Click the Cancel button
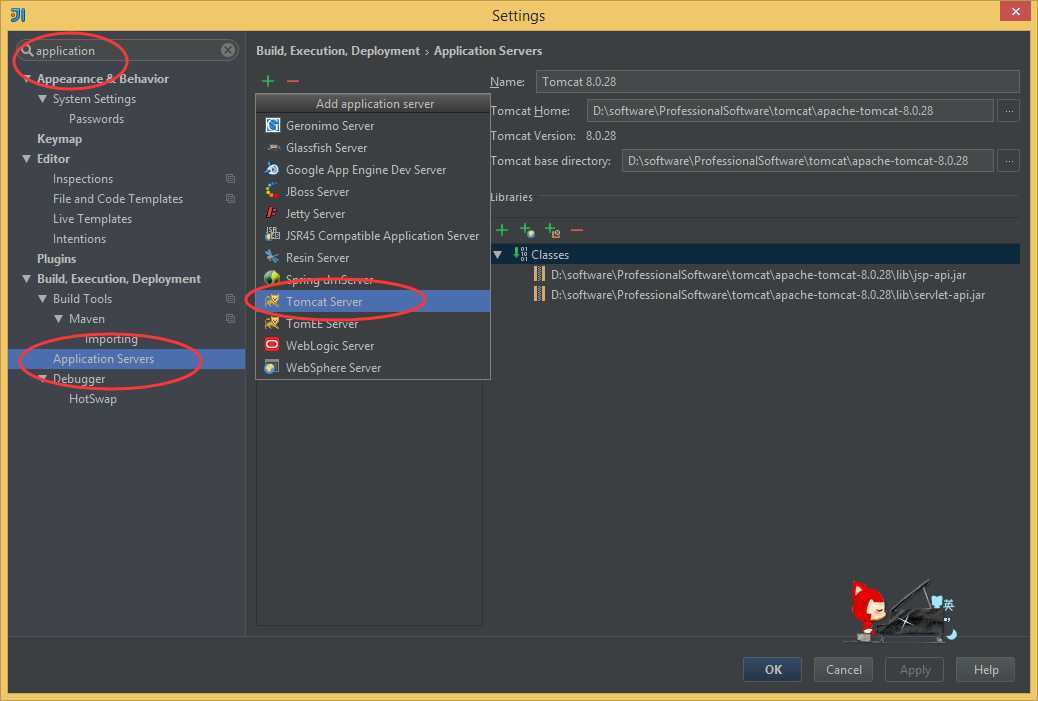Viewport: 1038px width, 701px height. click(843, 669)
